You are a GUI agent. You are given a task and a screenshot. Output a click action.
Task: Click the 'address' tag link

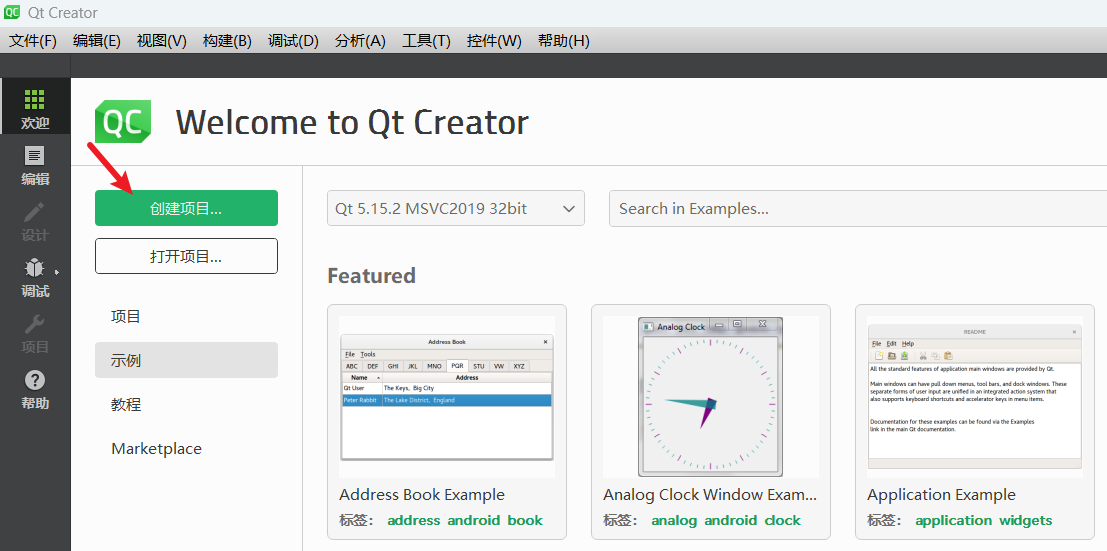point(414,521)
